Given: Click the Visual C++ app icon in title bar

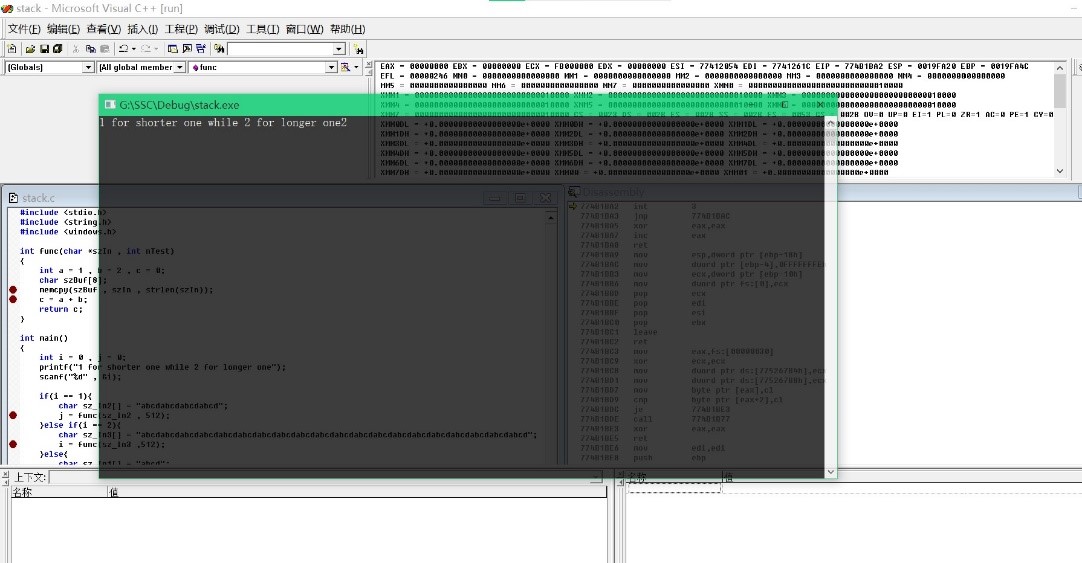Looking at the screenshot, I should coord(7,8).
